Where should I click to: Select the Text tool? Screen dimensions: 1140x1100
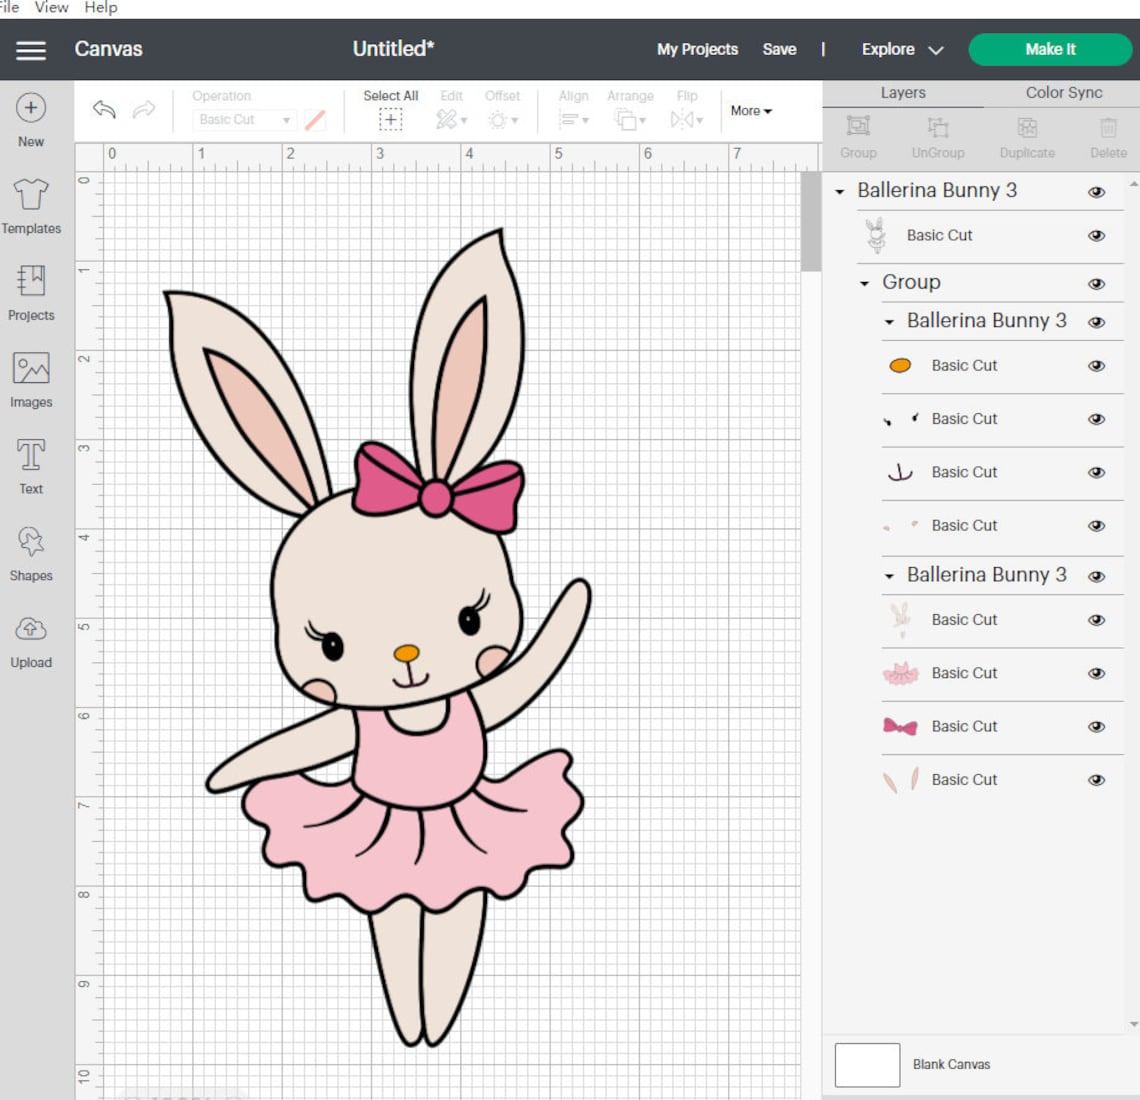point(30,465)
